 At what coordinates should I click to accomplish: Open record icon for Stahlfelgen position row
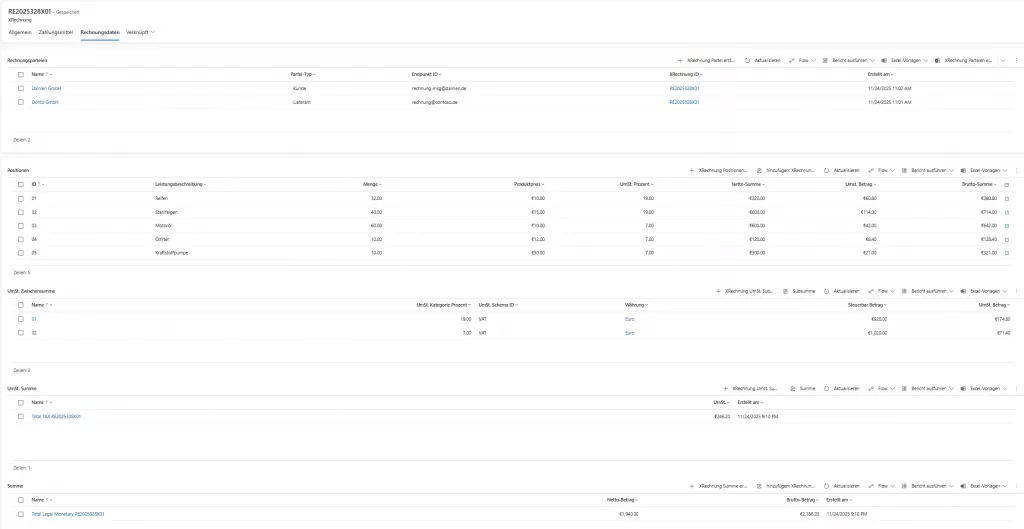(1006, 212)
